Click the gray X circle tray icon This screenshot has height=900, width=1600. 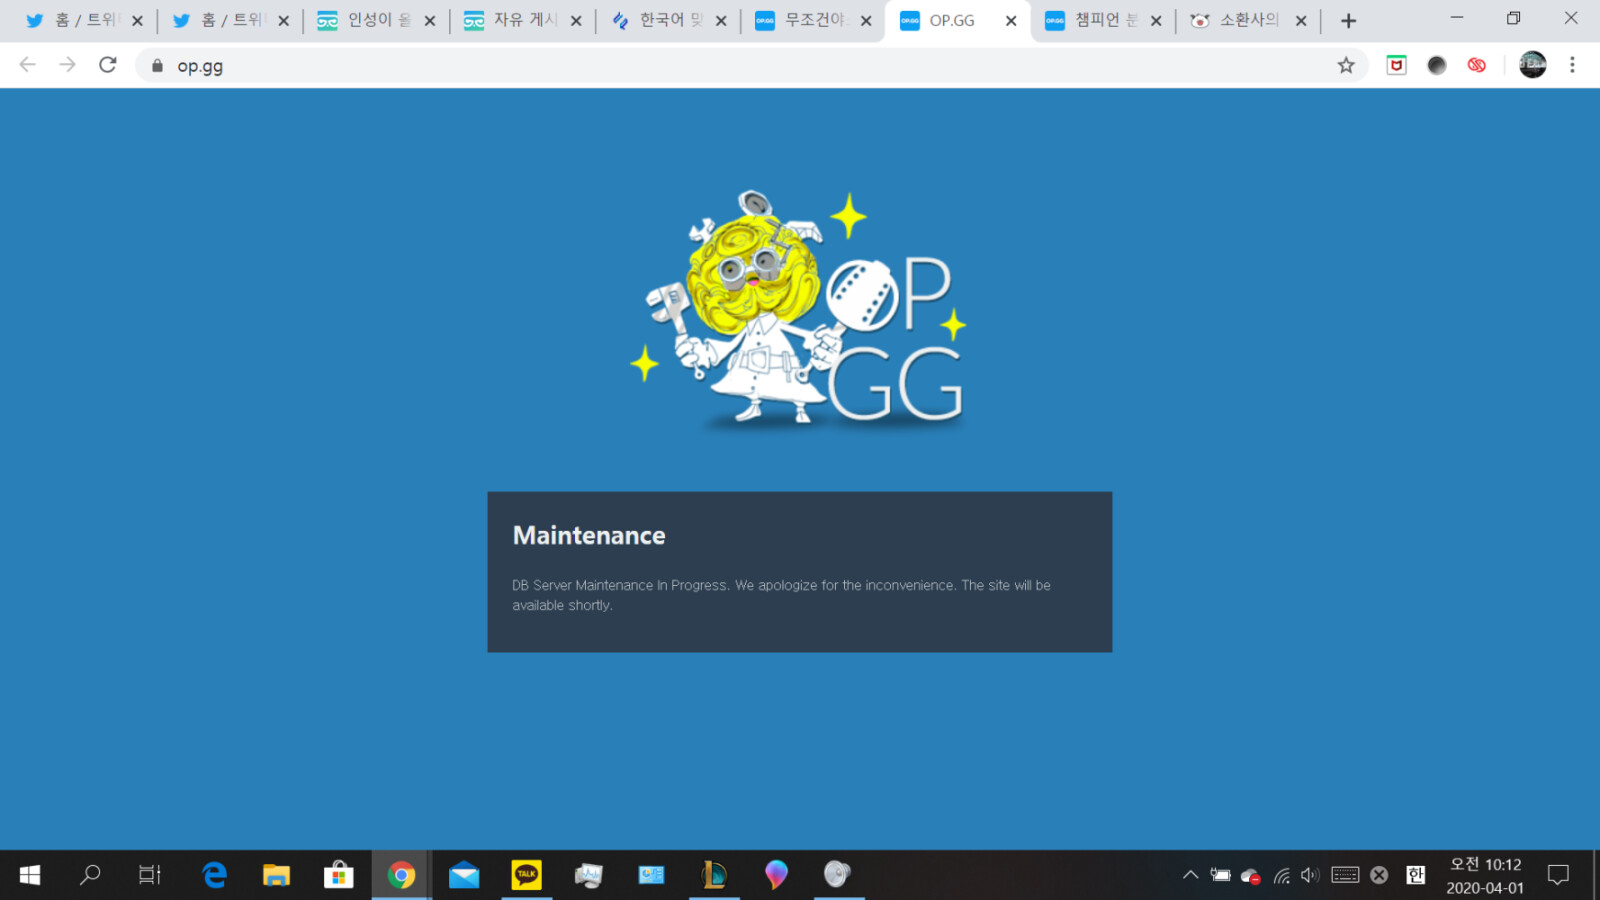(x=1379, y=875)
